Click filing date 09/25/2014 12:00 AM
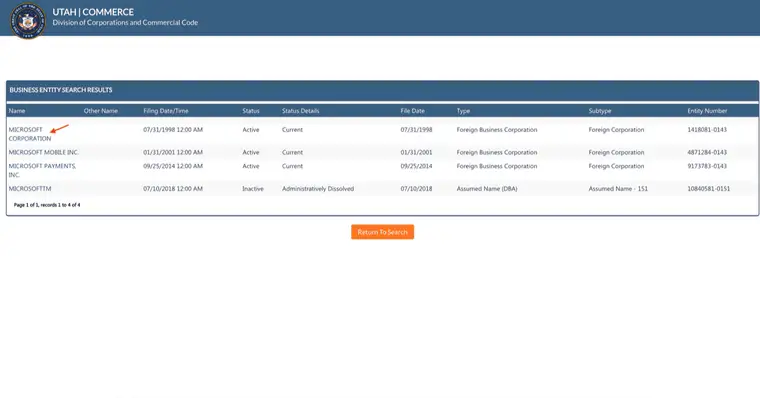 (x=173, y=166)
